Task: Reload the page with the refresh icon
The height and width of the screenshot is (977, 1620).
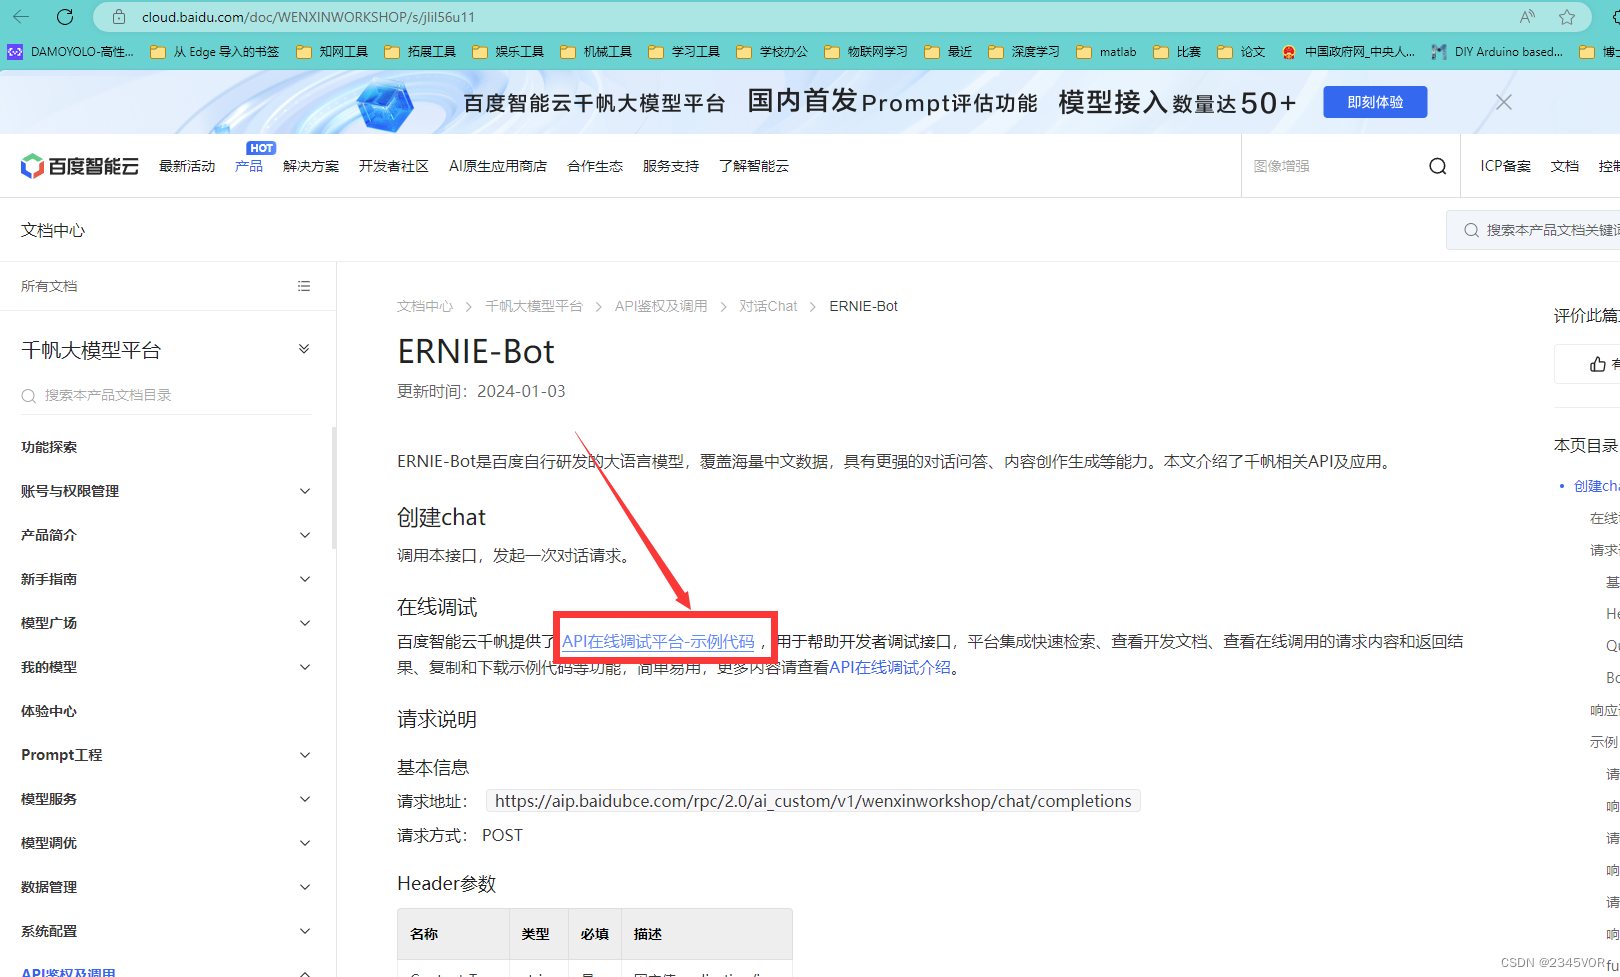Action: (x=65, y=17)
